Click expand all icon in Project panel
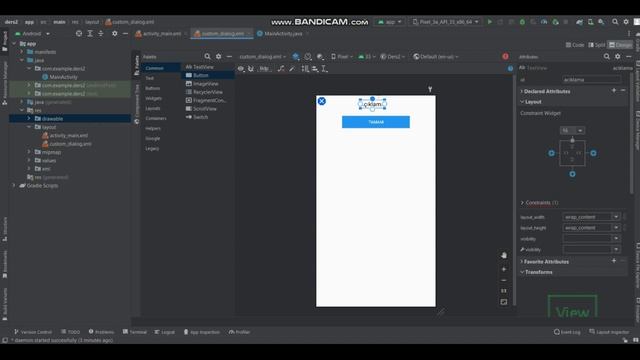This screenshot has height=360, width=640. point(90,33)
